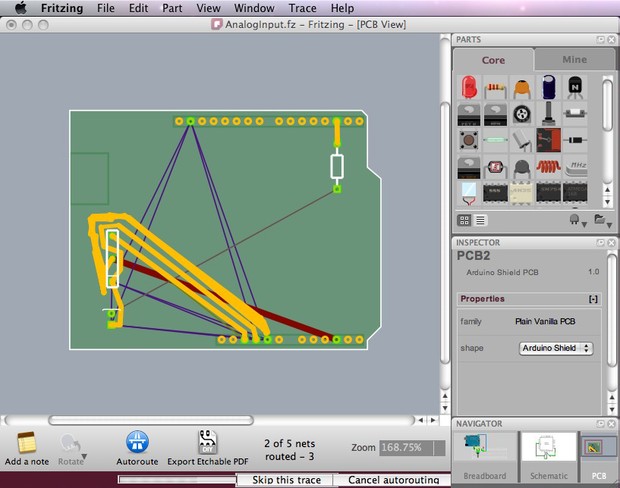This screenshot has width=620, height=488.
Task: Start the Autoroute tool
Action: (x=137, y=442)
